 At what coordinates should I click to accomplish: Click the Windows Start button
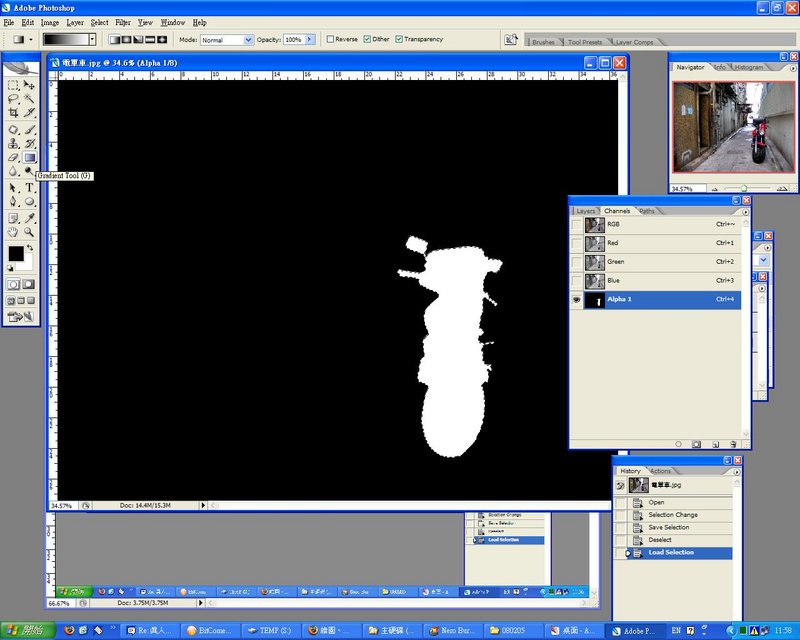pyautogui.click(x=28, y=630)
